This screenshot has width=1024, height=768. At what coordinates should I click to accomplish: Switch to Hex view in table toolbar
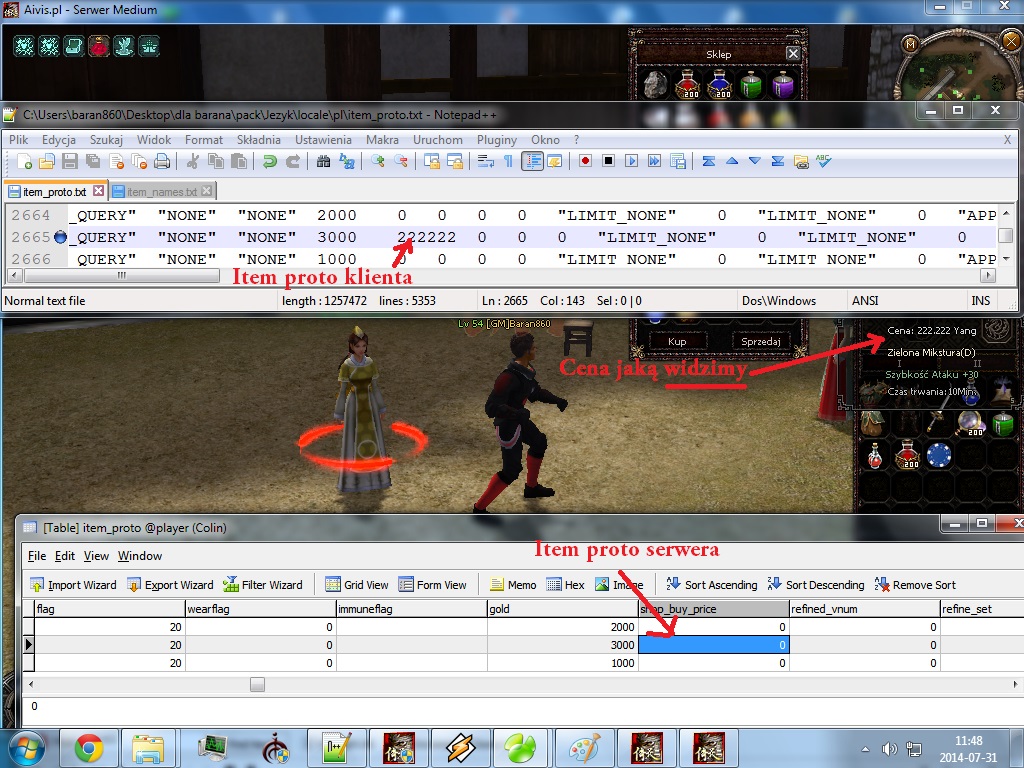click(x=565, y=584)
